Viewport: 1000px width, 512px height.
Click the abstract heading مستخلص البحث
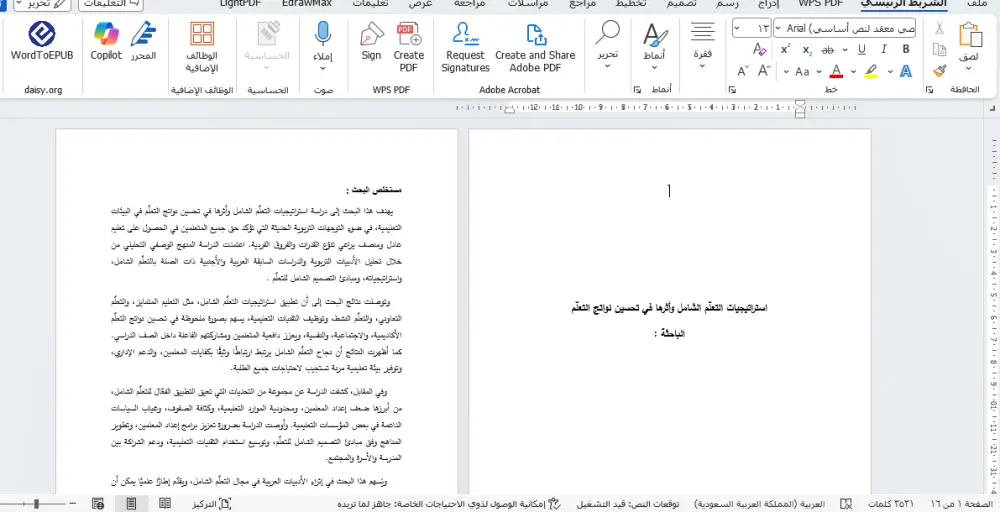[374, 190]
